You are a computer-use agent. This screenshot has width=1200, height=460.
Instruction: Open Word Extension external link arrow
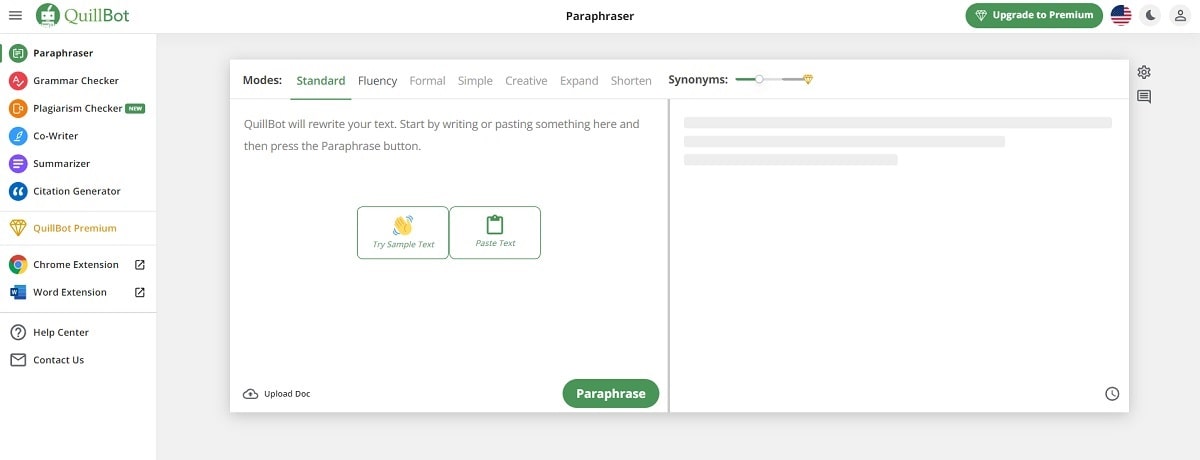[140, 292]
